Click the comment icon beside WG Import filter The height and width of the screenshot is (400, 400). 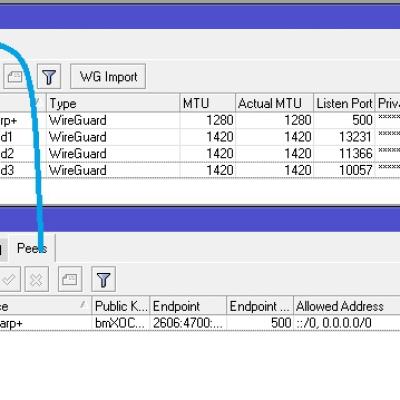[15, 77]
